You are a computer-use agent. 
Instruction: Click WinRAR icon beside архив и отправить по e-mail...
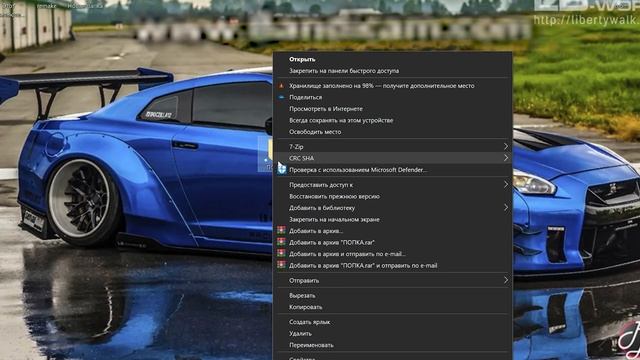281,253
